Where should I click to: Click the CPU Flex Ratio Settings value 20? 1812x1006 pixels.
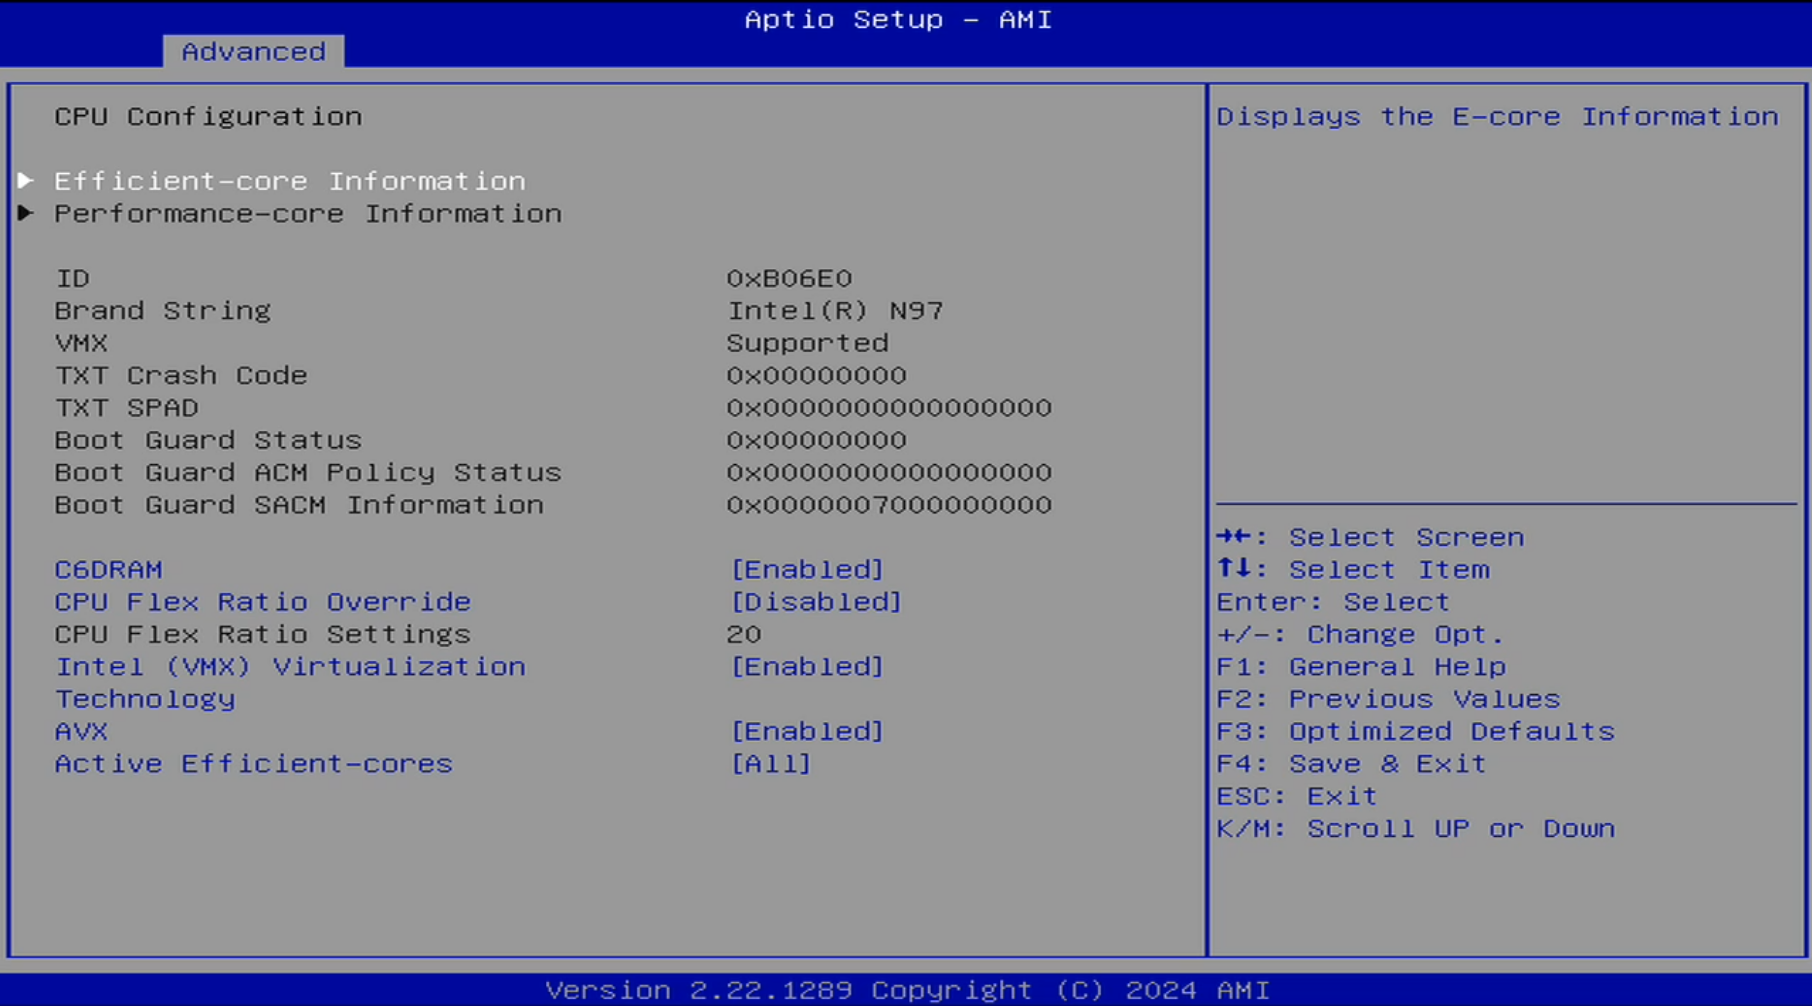click(743, 635)
